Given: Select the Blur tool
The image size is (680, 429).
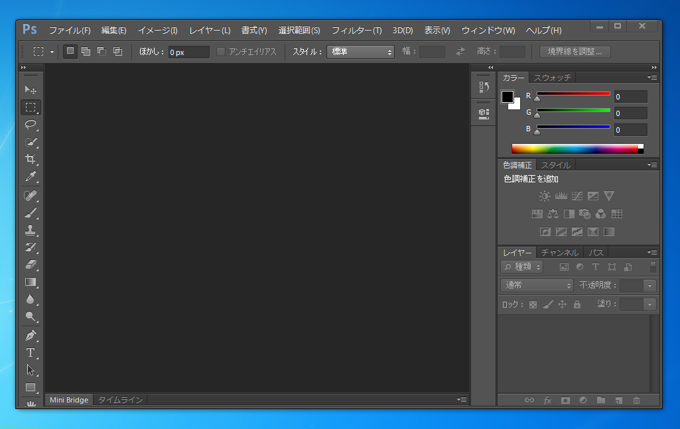Looking at the screenshot, I should coord(30,299).
